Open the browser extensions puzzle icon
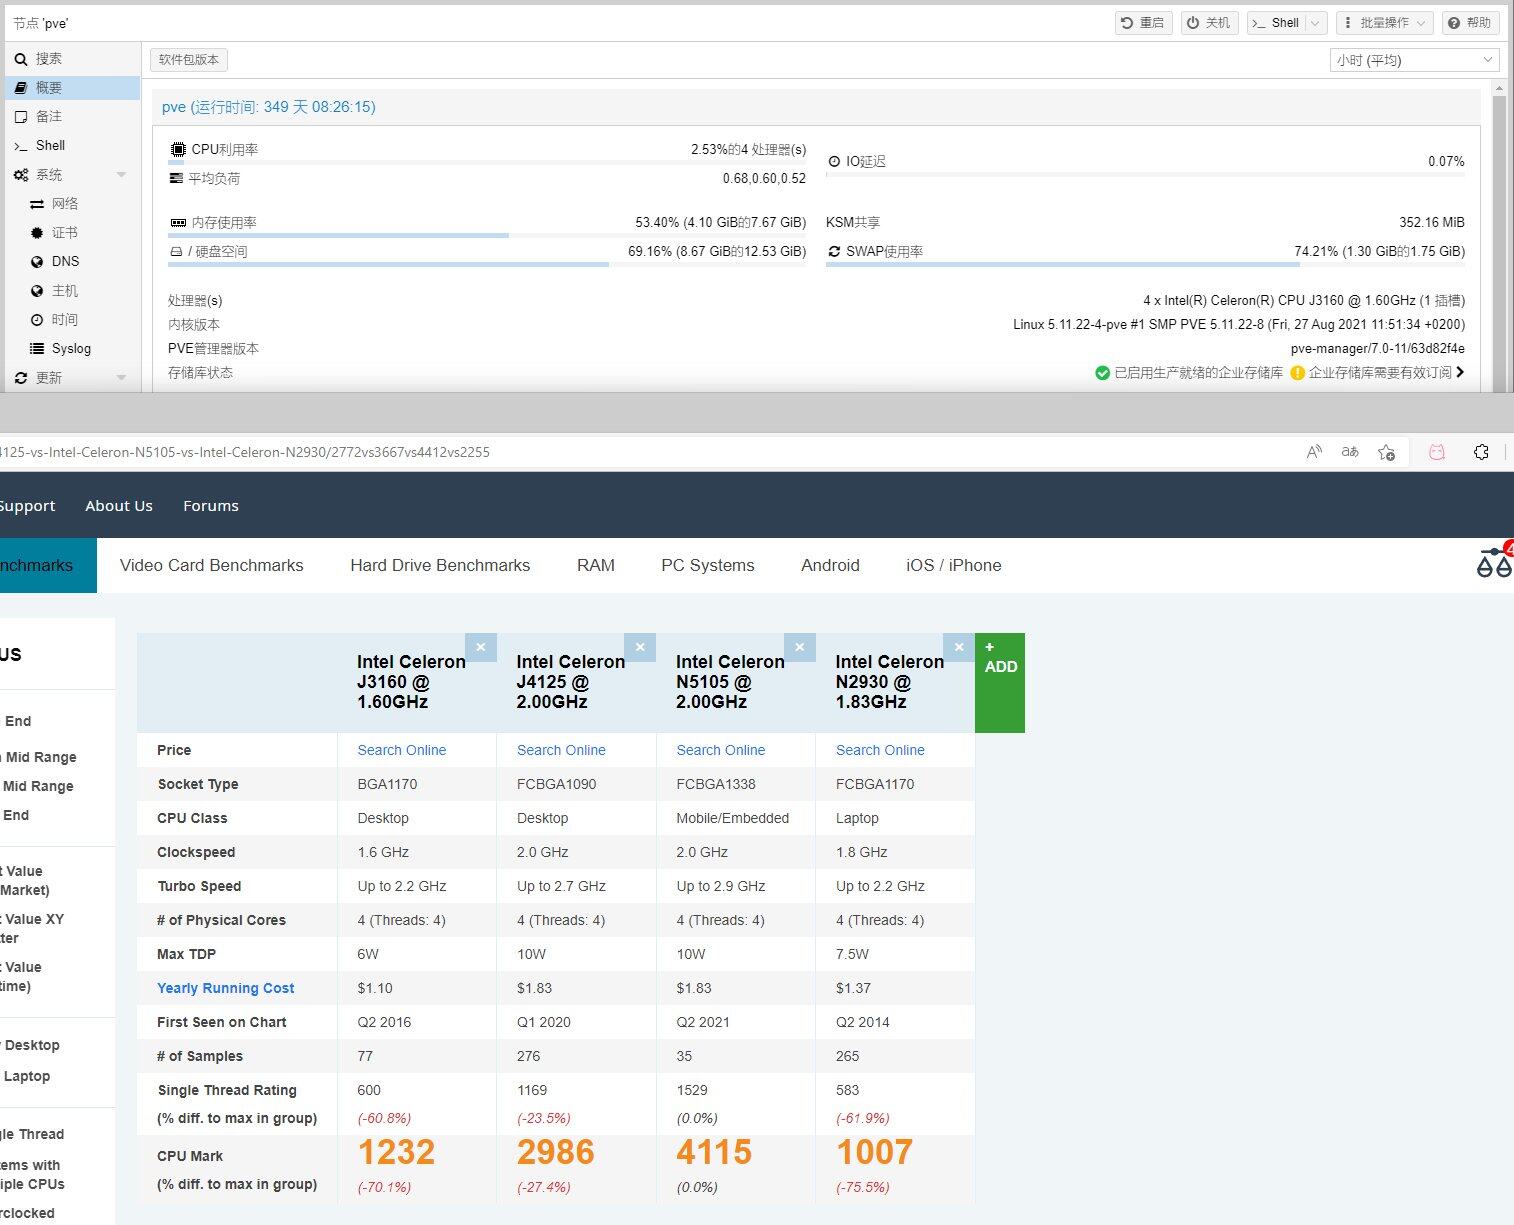The width and height of the screenshot is (1514, 1225). [1482, 452]
